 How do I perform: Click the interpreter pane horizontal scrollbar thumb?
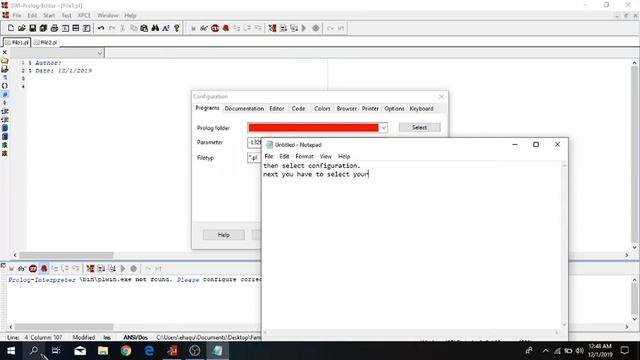click(64, 327)
